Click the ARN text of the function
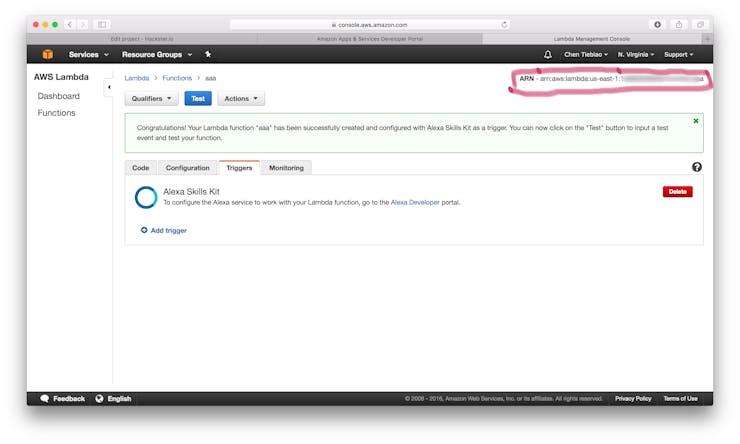Screen dimensions: 740x444 (x=611, y=79)
